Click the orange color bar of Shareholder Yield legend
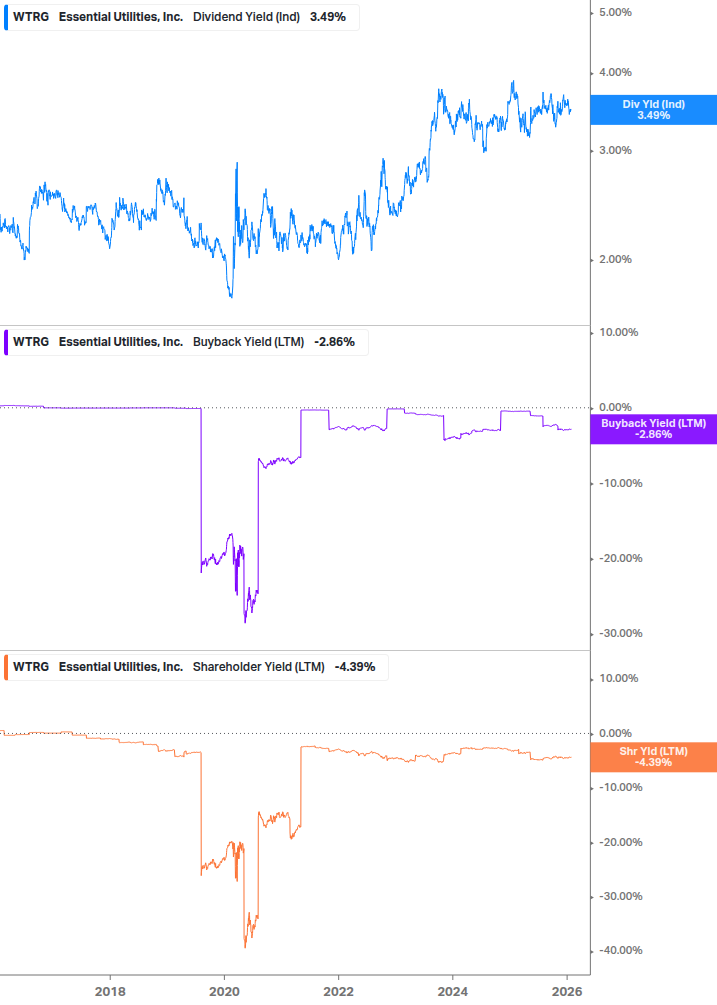Image resolution: width=717 pixels, height=1005 pixels. pos(6,667)
